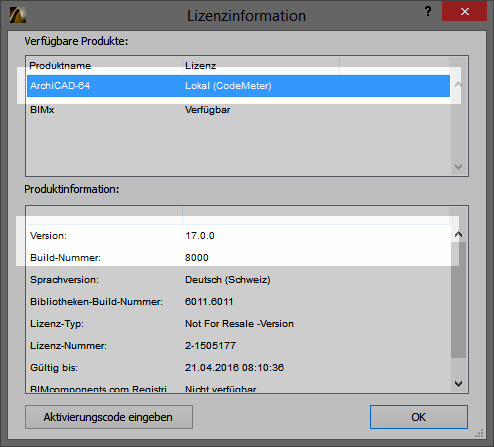Click the Lizenz column header

261,65
